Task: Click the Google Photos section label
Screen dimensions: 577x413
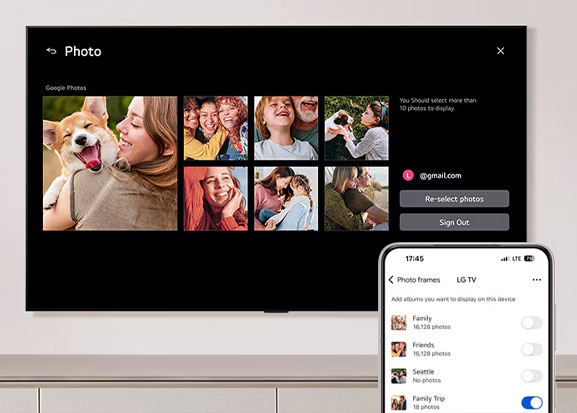Action: coord(66,88)
